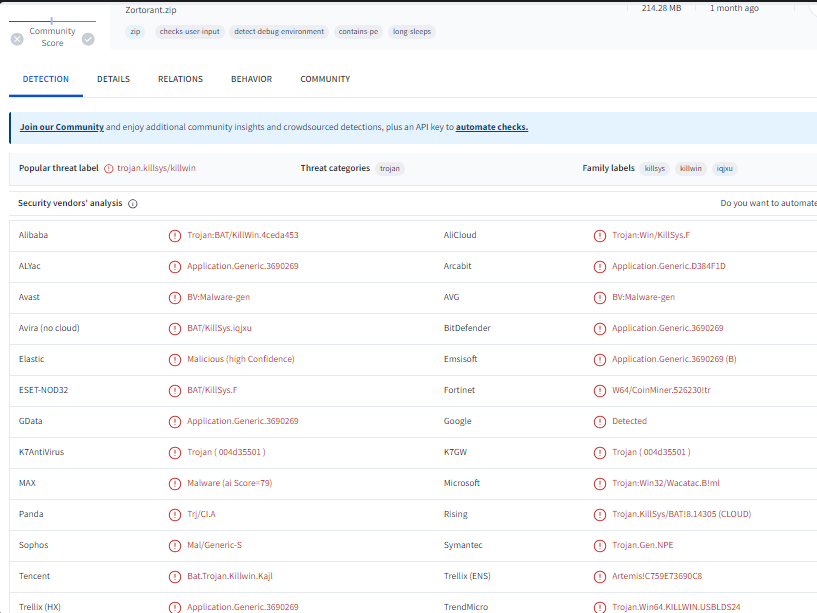817x613 pixels.
Task: Click the community score upvote checkmark icon
Action: coord(88,39)
